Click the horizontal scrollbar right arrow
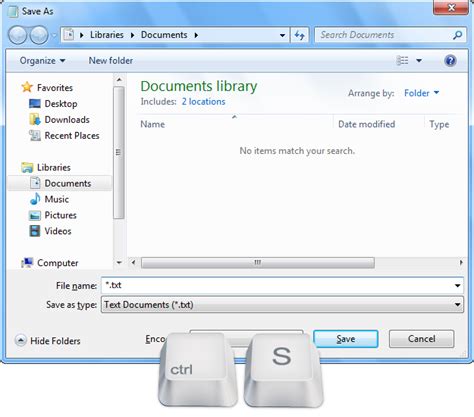This screenshot has height=417, width=474. (461, 263)
